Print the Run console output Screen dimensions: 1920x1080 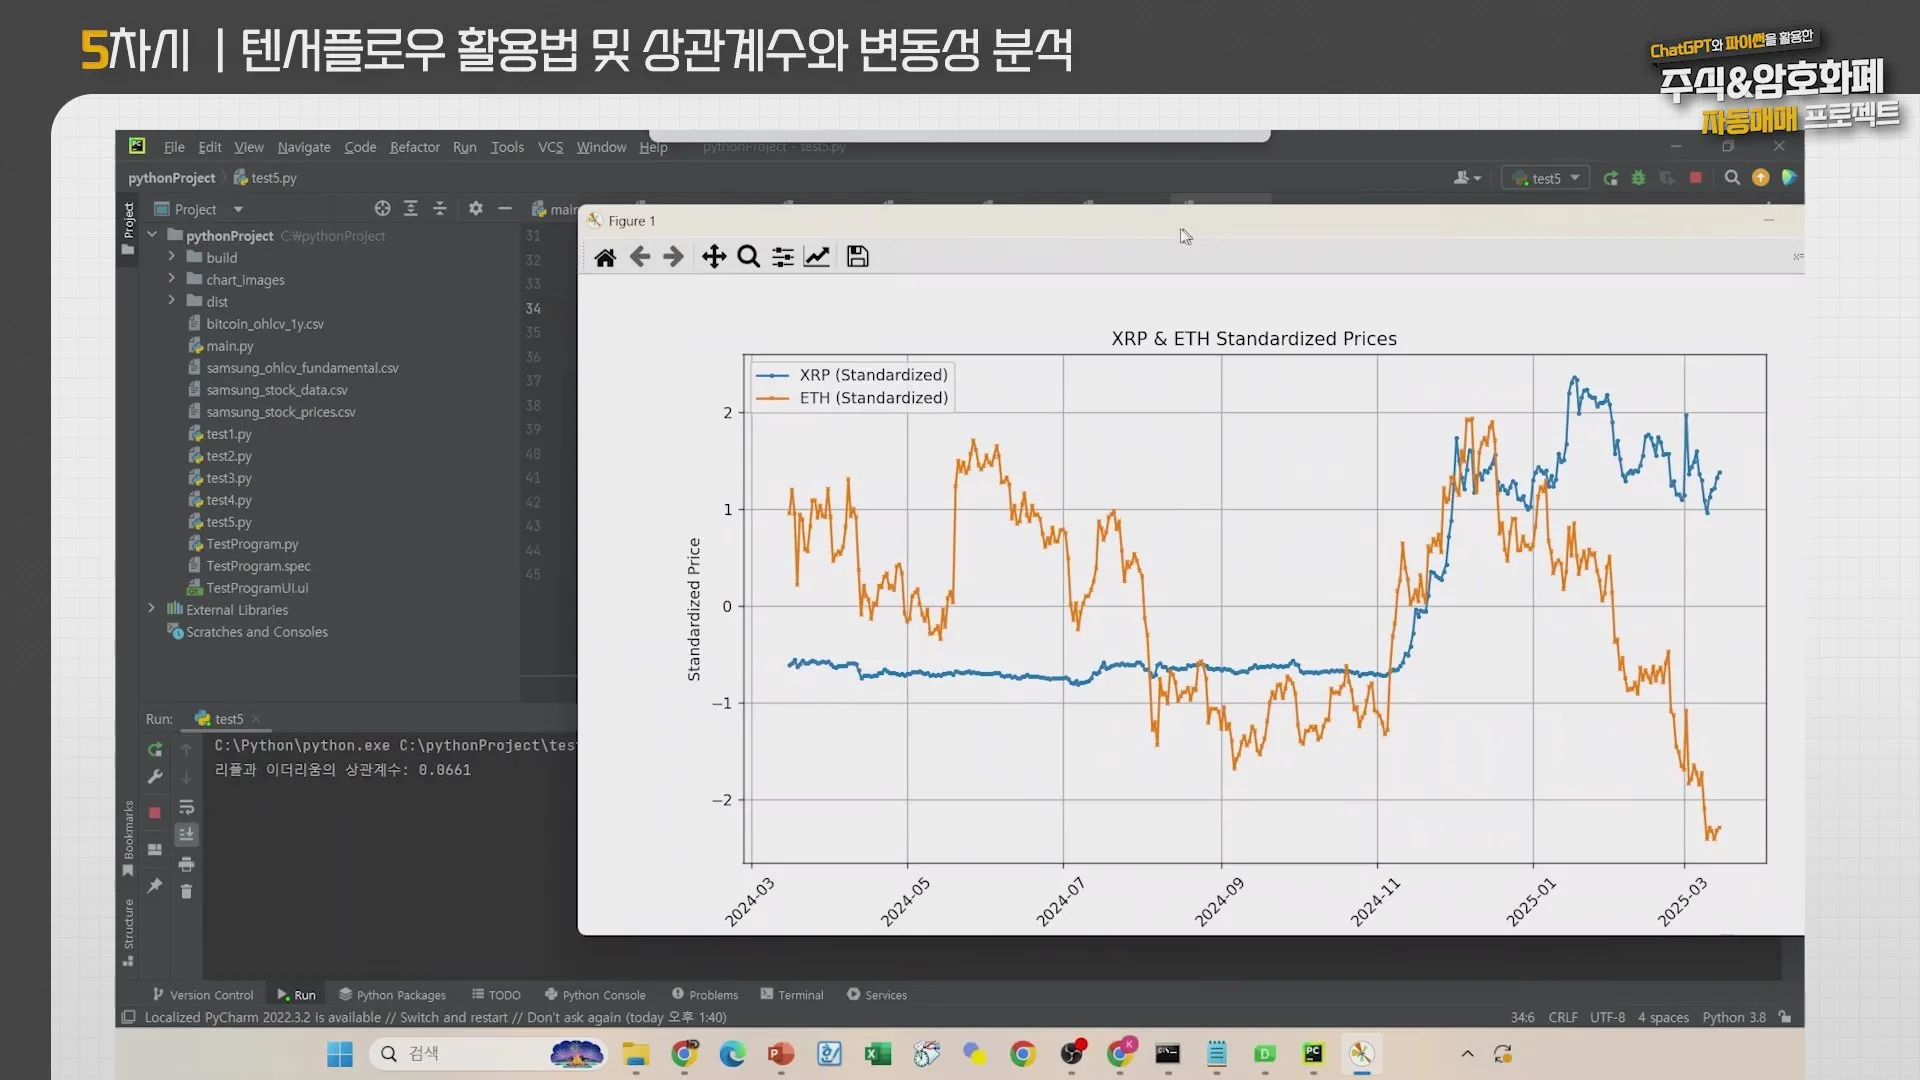[186, 864]
